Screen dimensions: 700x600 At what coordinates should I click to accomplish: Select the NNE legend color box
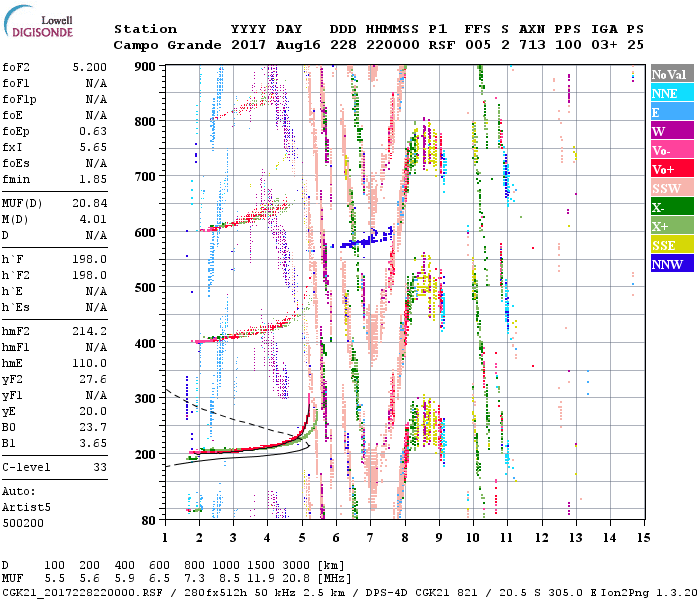(x=669, y=94)
